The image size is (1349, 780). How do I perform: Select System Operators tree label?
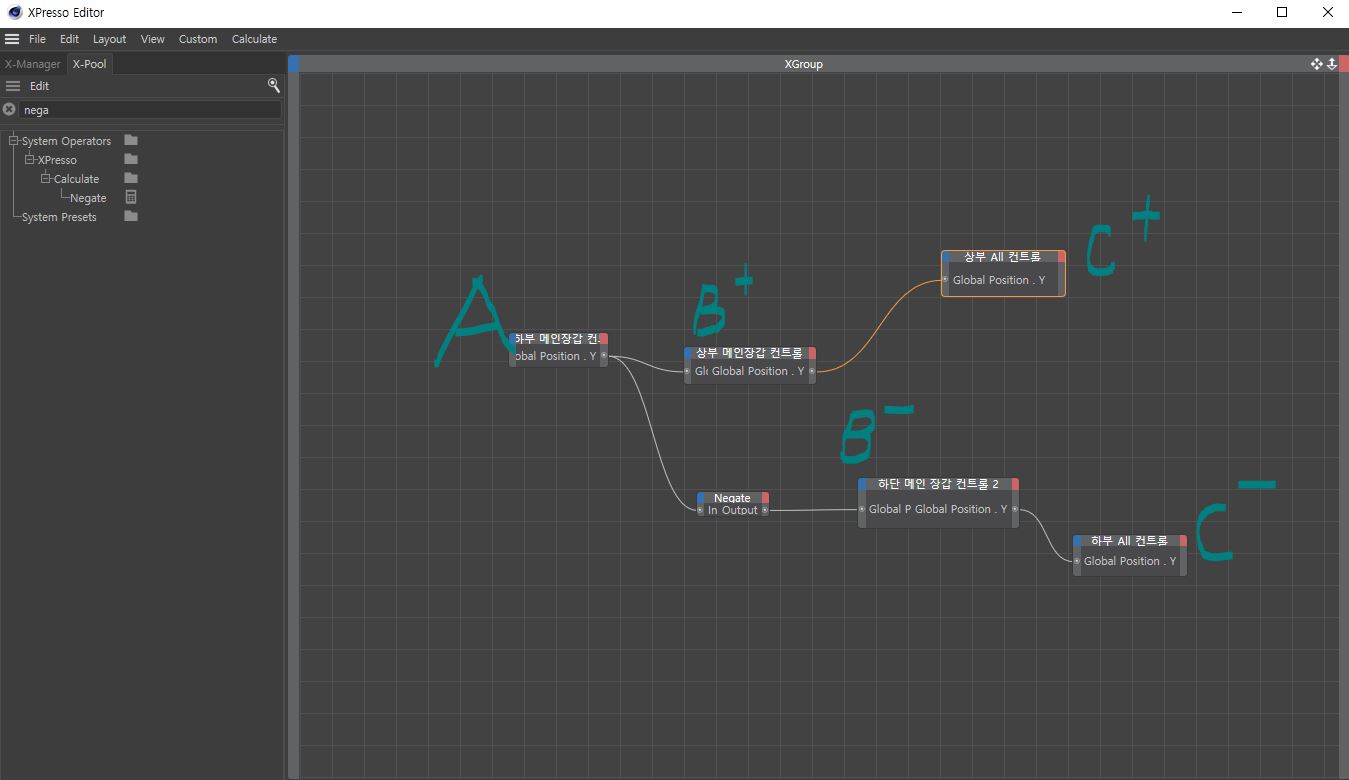pyautogui.click(x=66, y=141)
